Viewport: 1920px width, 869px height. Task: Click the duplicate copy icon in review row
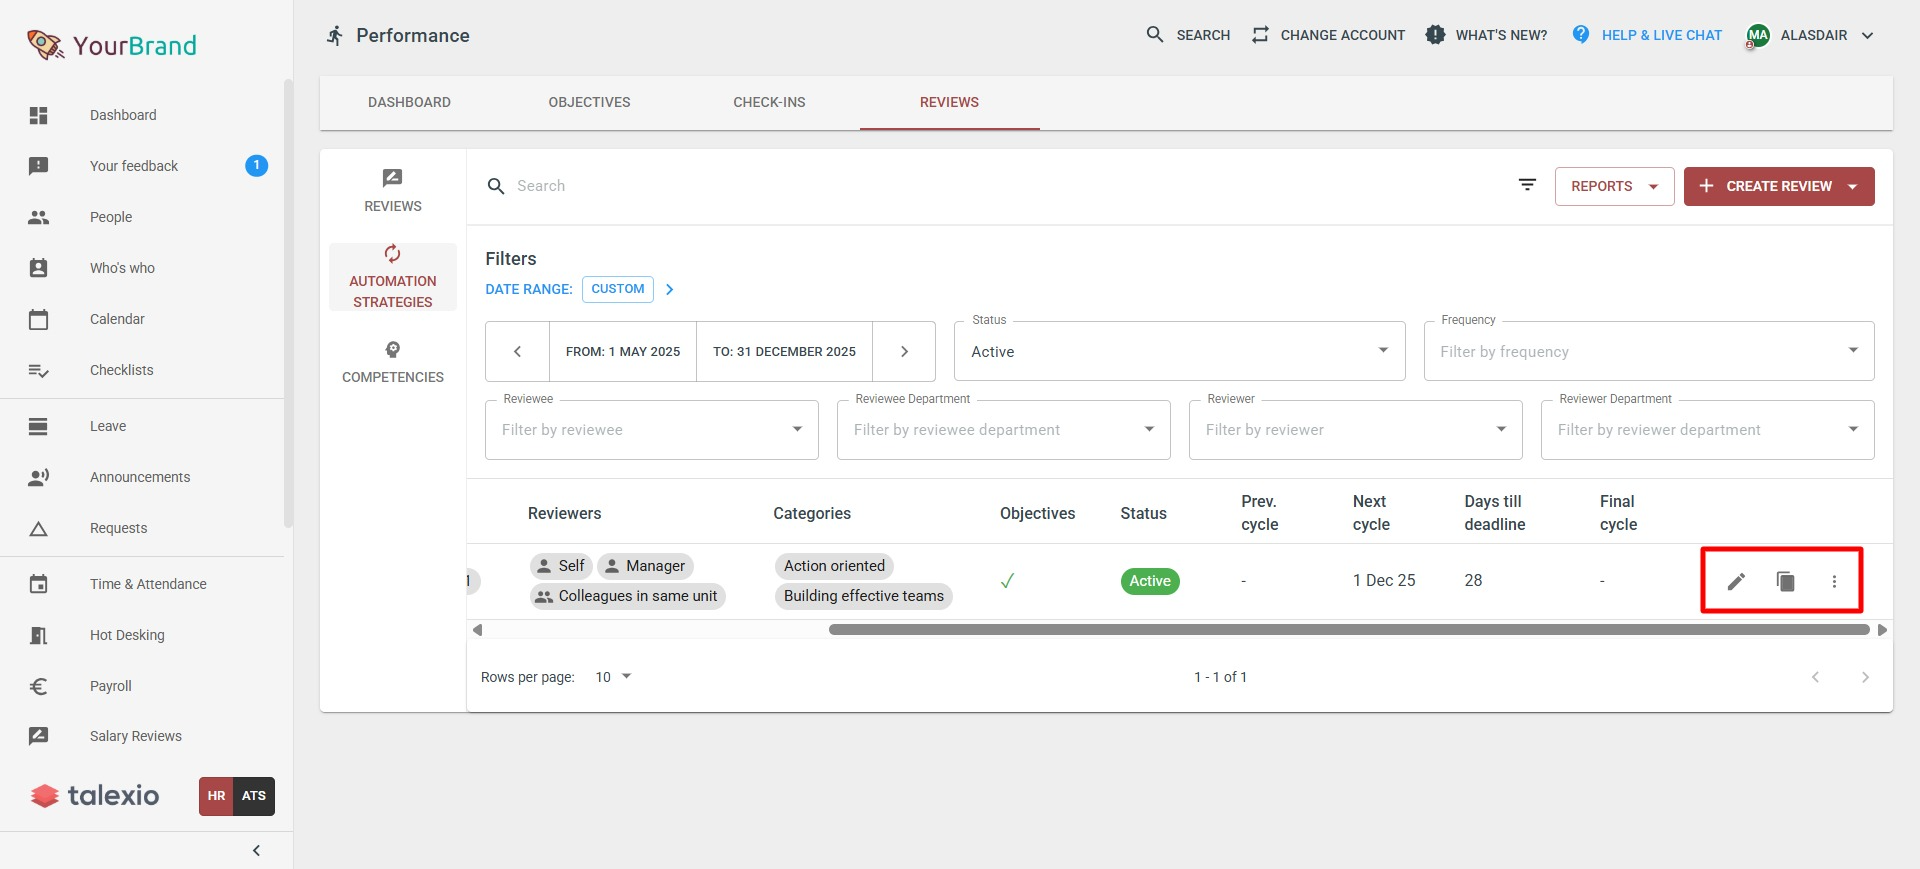1785,581
